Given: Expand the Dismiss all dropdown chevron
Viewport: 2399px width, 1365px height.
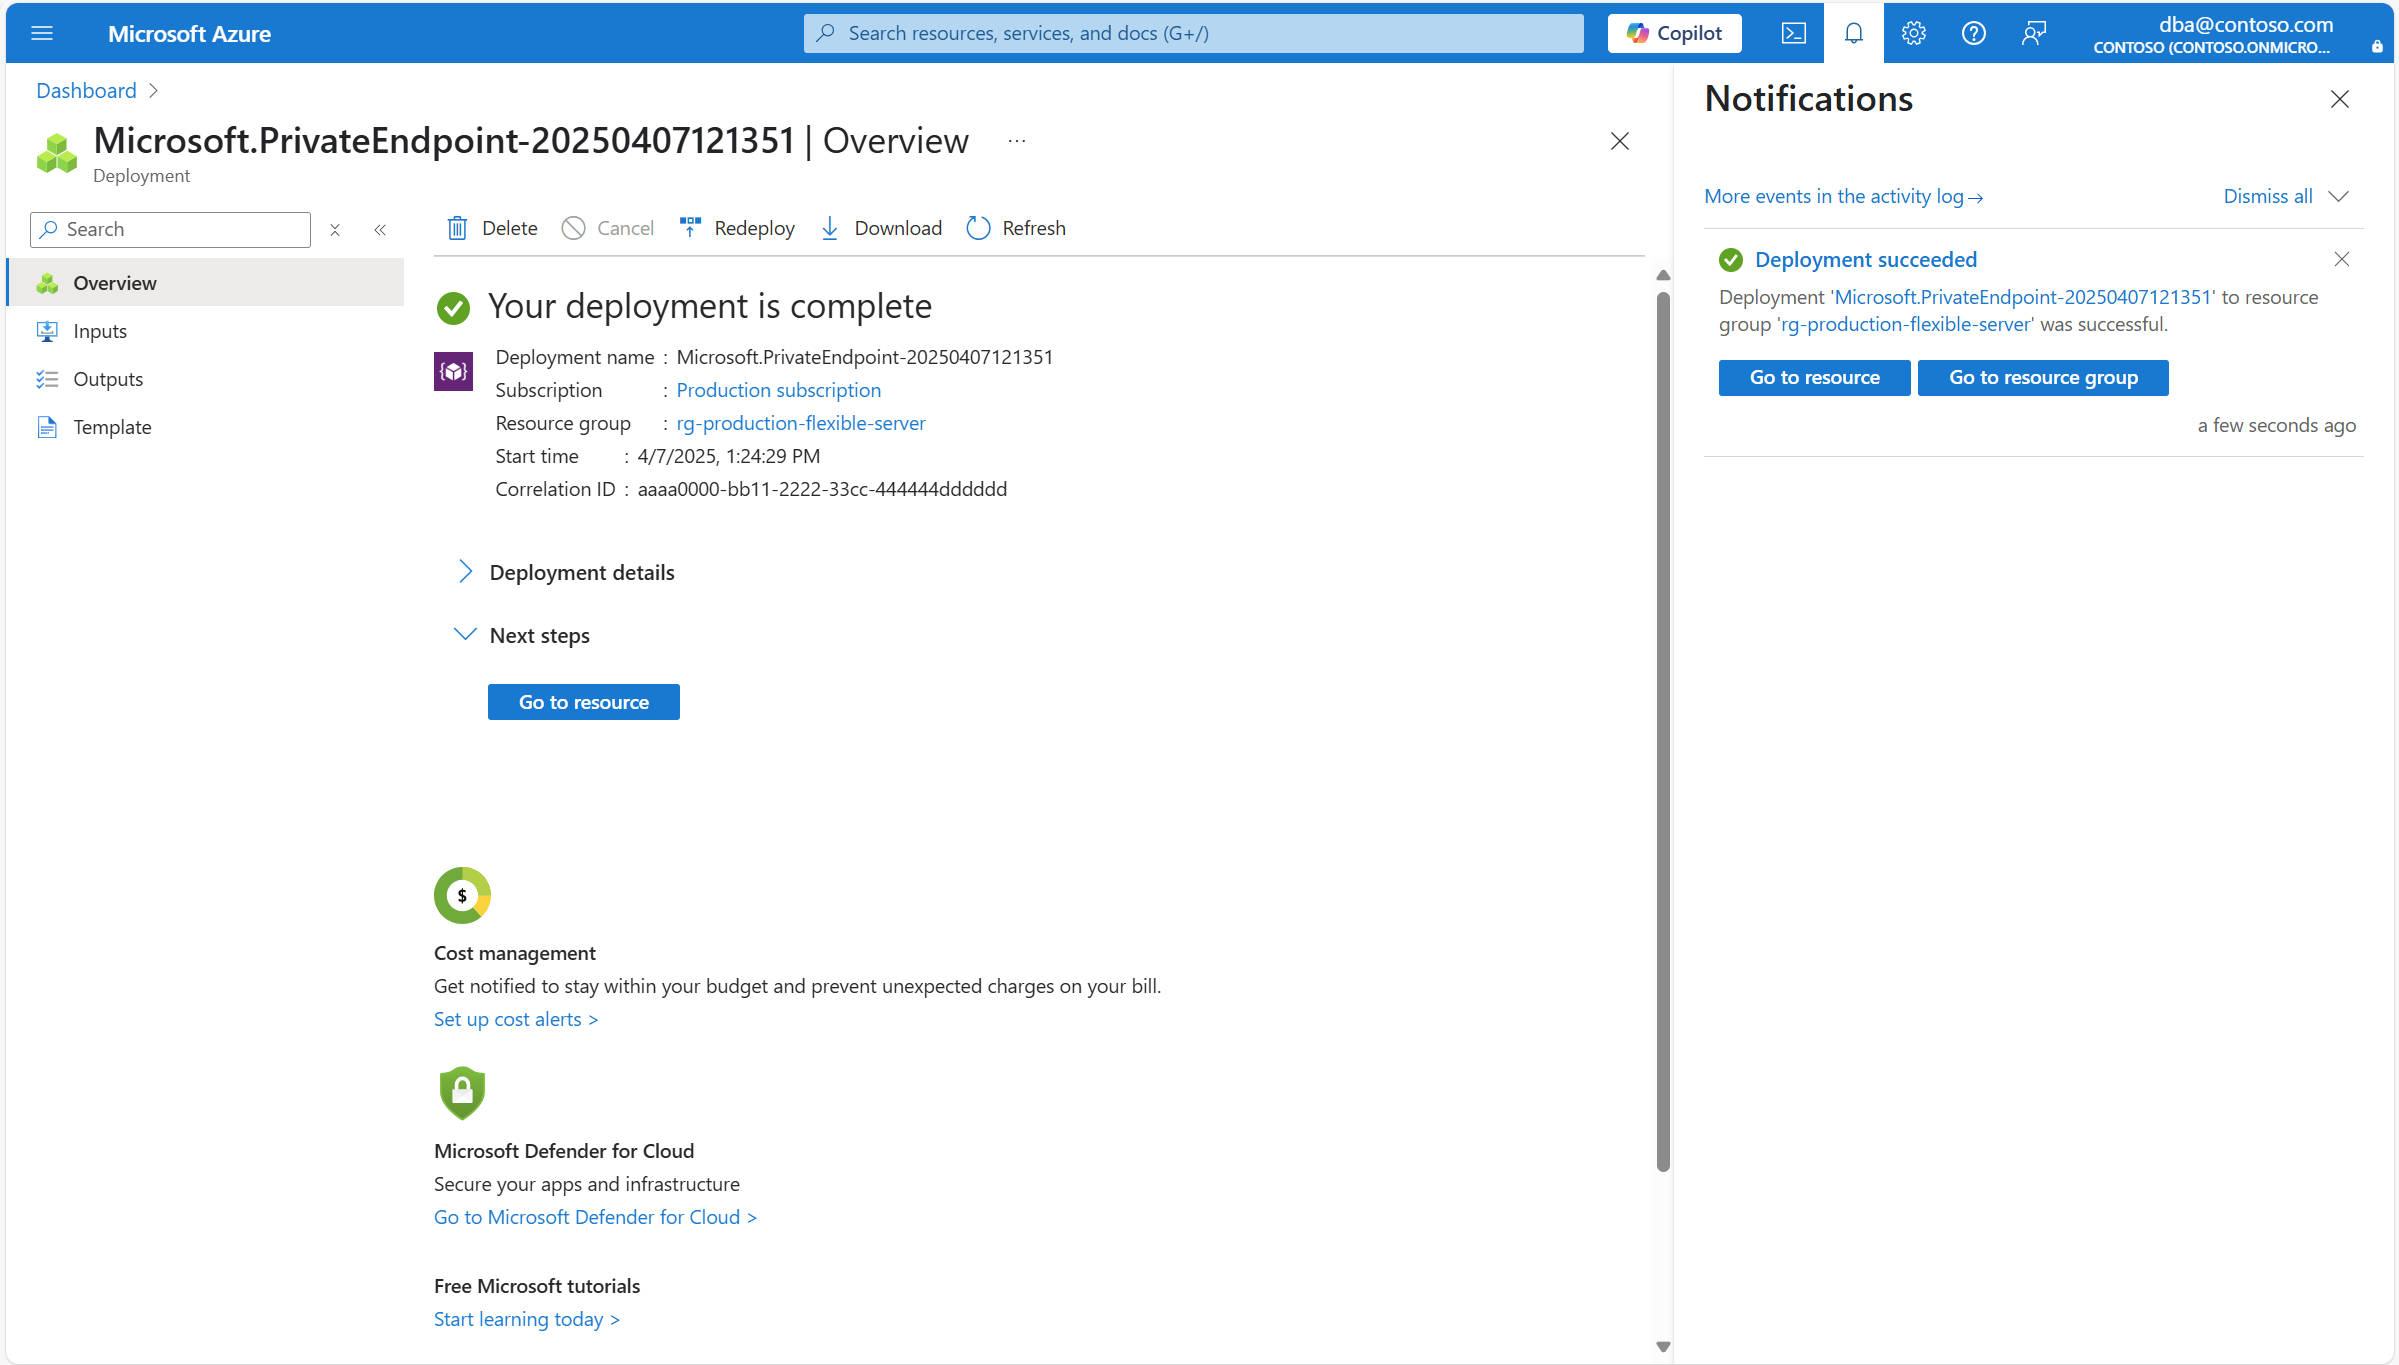Looking at the screenshot, I should click(2338, 196).
